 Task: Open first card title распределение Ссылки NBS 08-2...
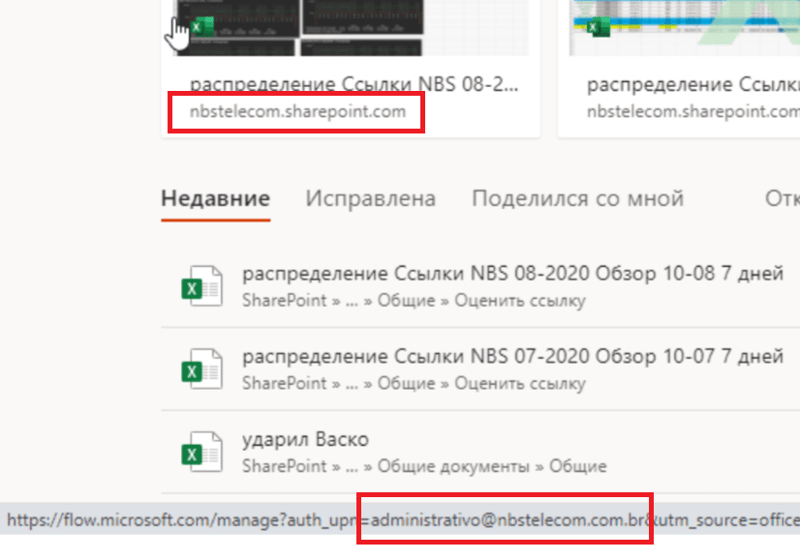[354, 85]
